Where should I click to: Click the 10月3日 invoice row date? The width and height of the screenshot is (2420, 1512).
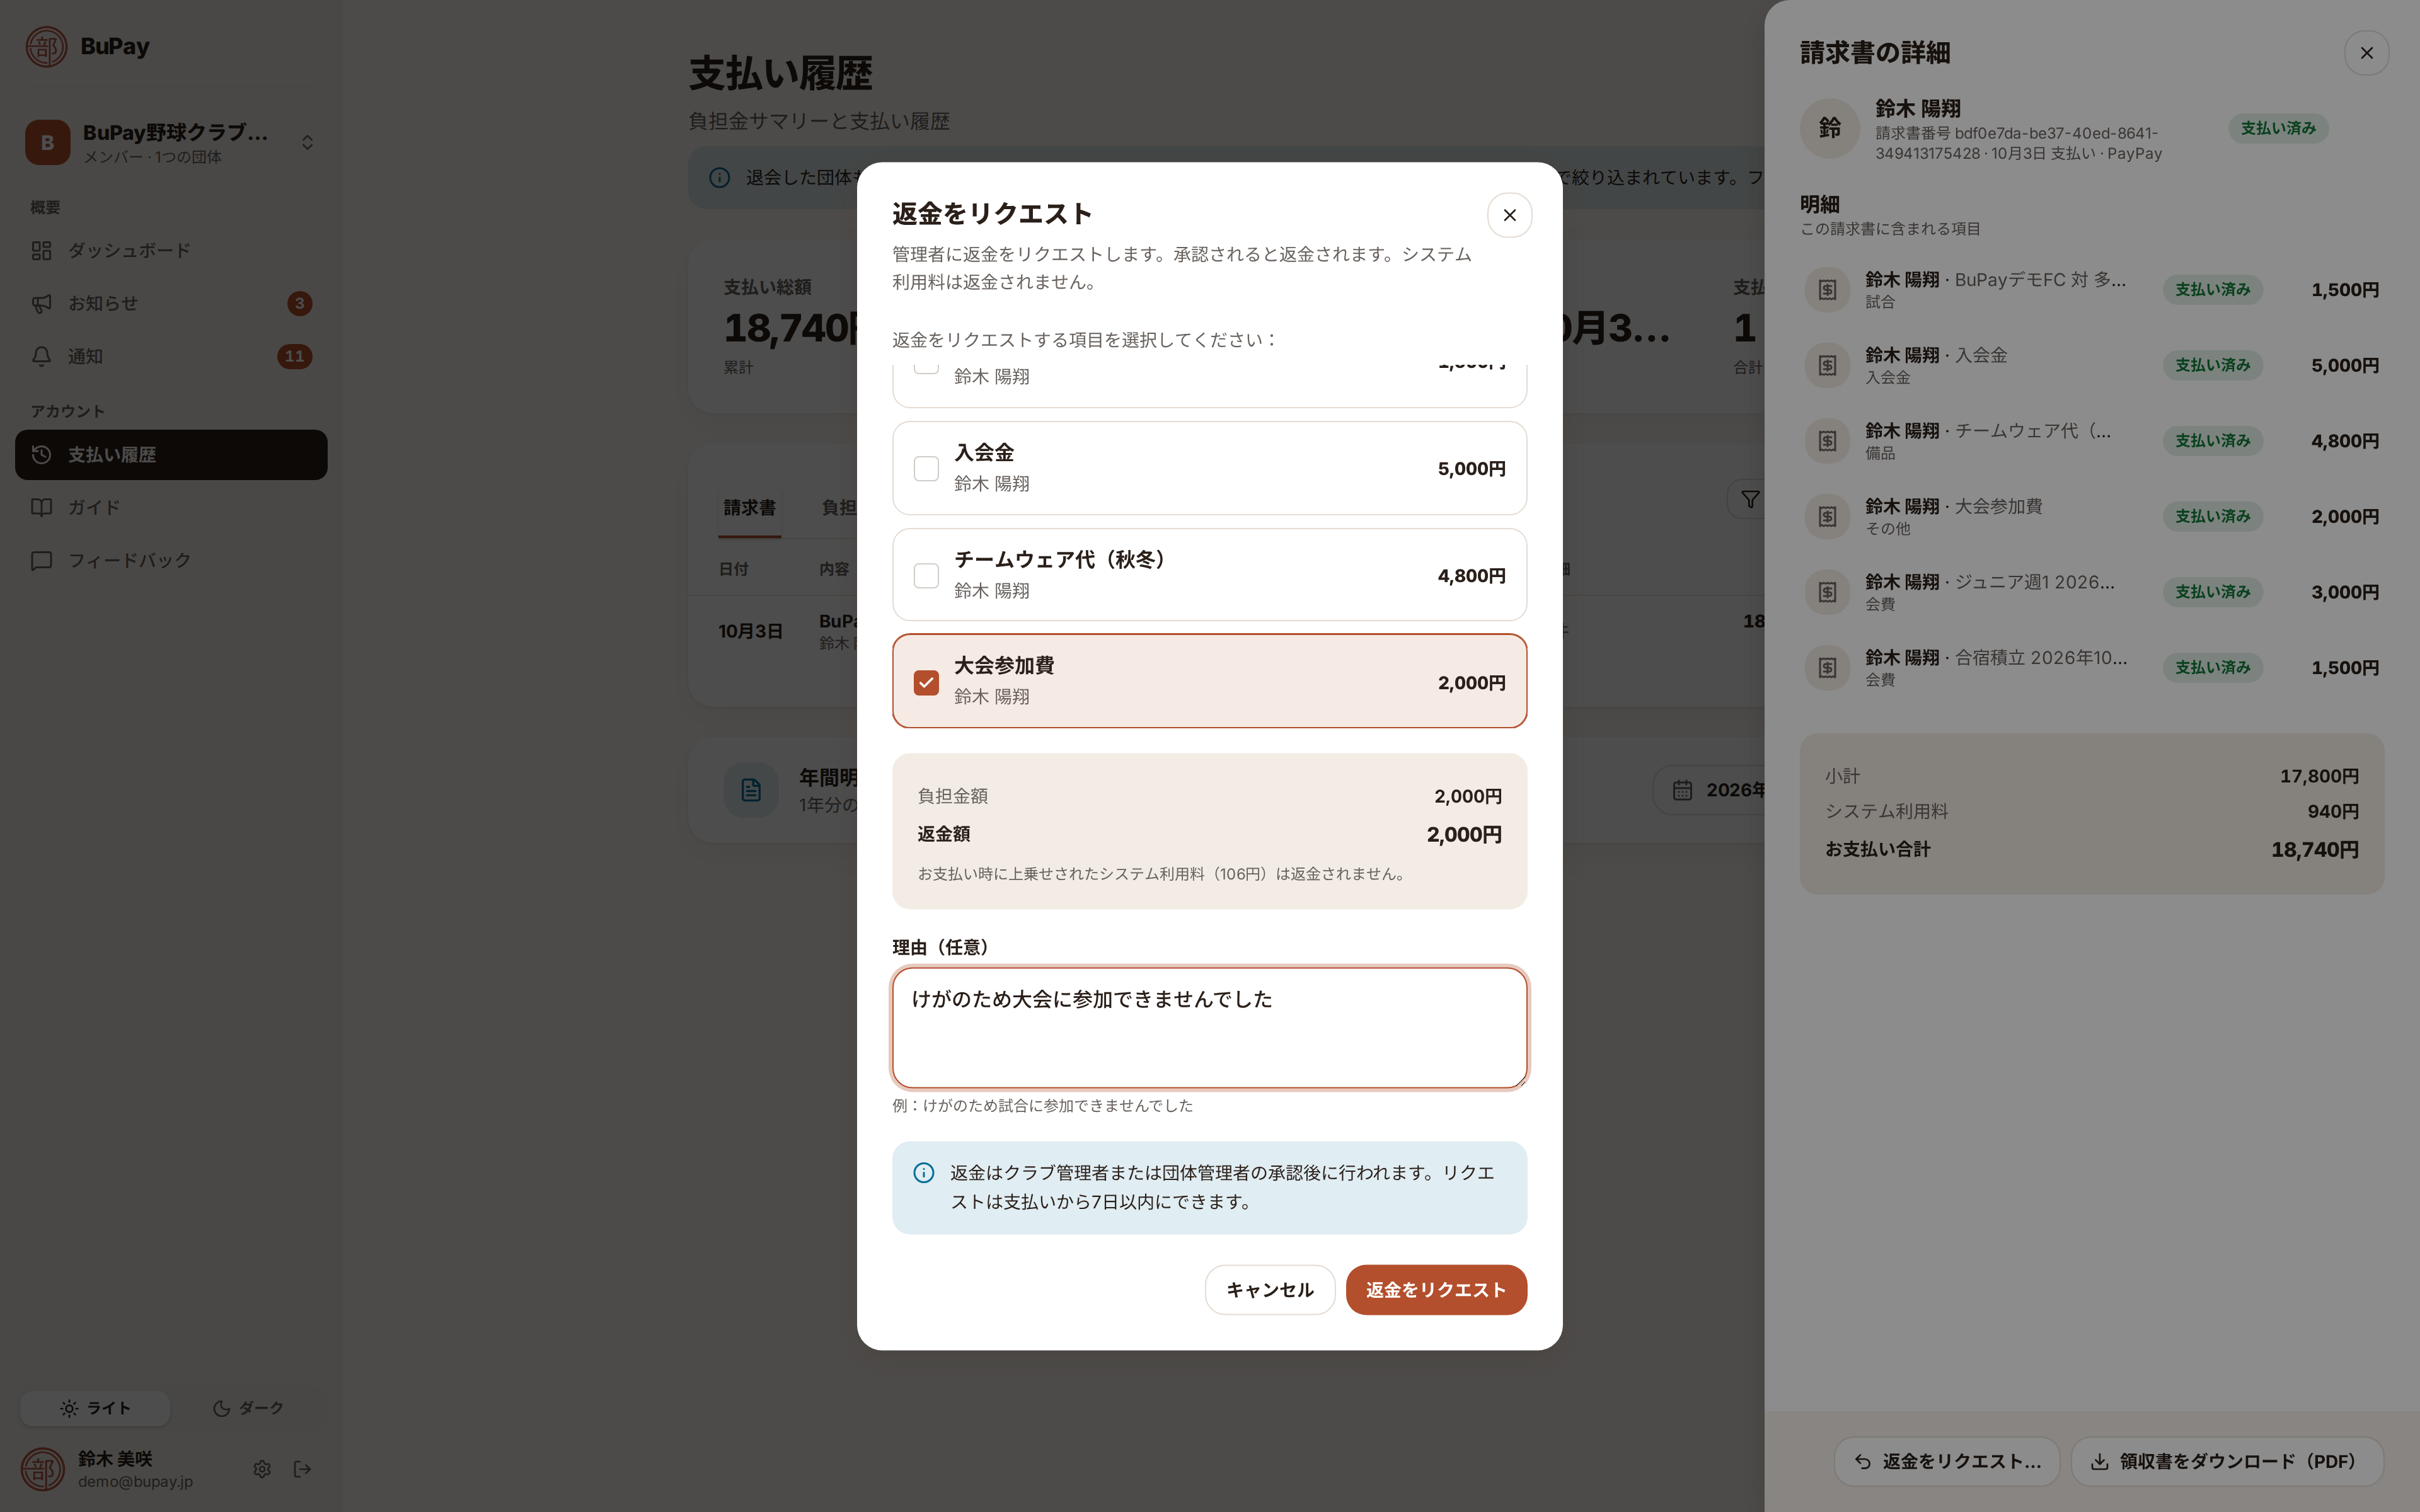tap(750, 631)
